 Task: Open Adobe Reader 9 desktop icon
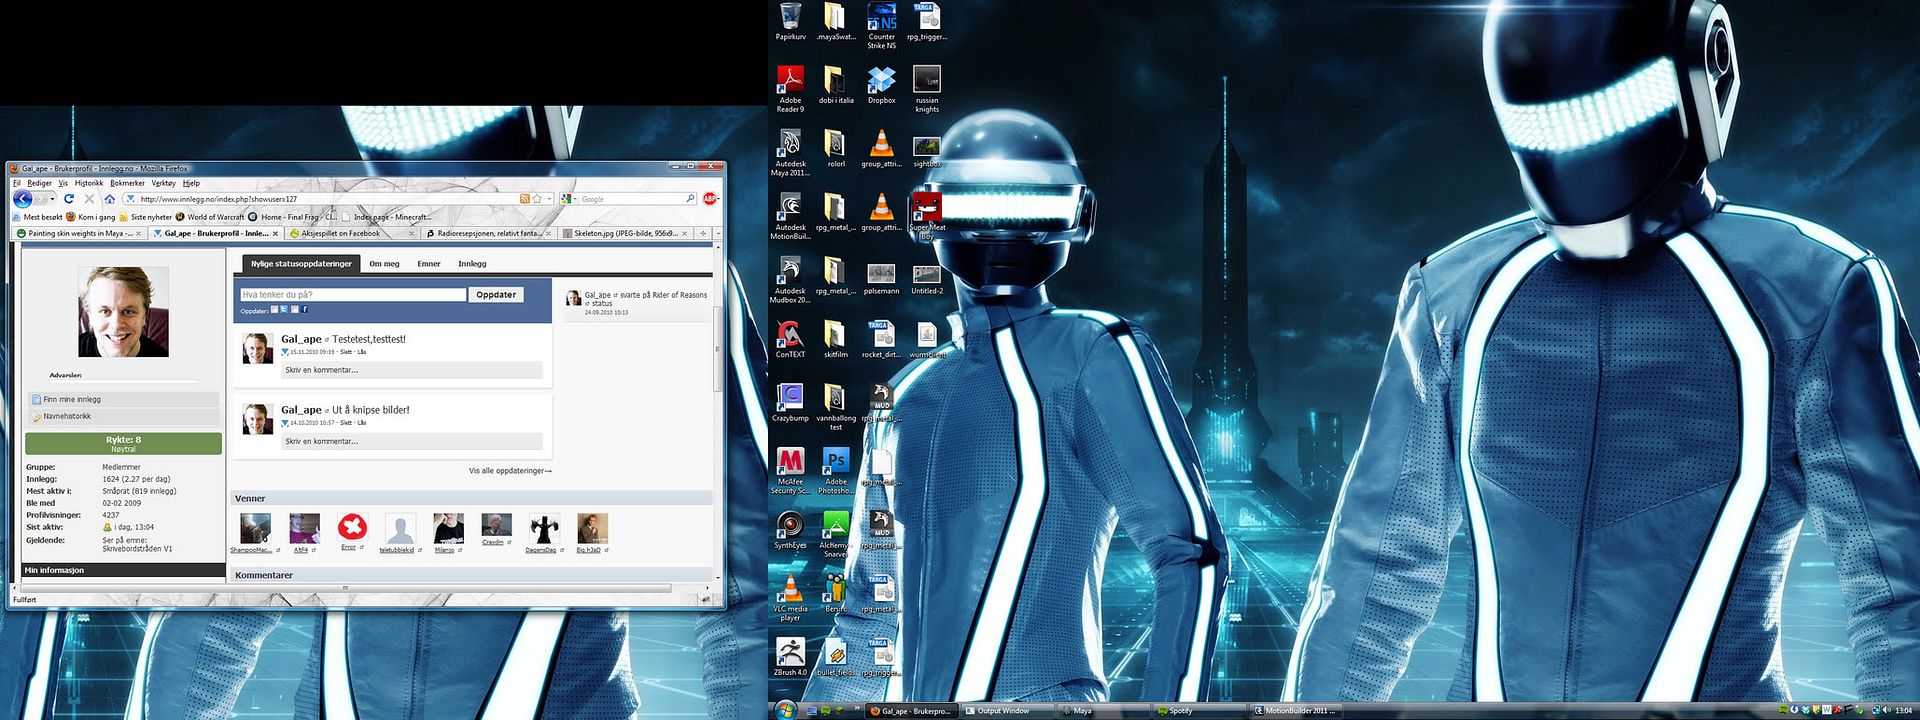[x=790, y=90]
